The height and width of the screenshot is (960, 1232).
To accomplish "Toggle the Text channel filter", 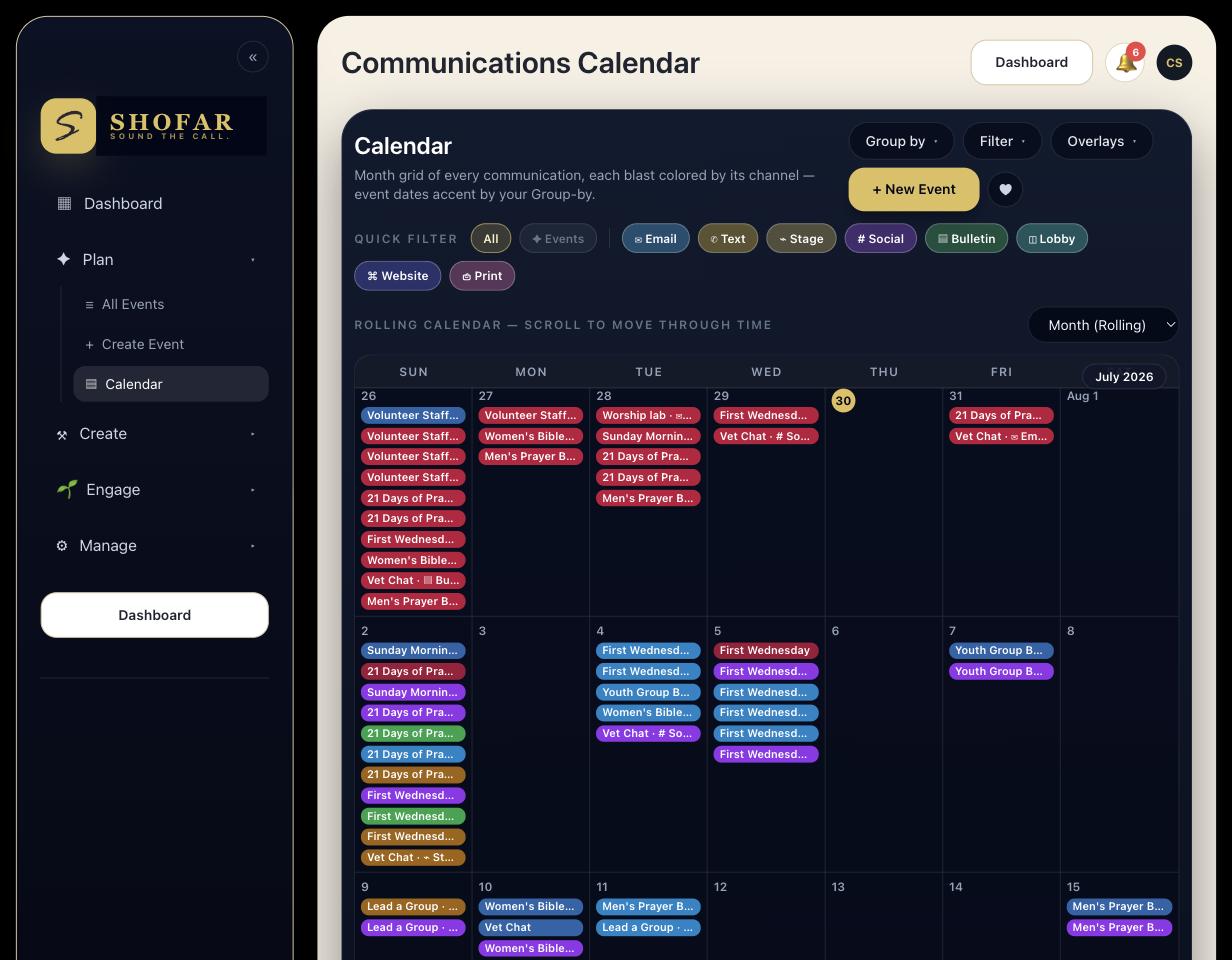I will (x=728, y=239).
